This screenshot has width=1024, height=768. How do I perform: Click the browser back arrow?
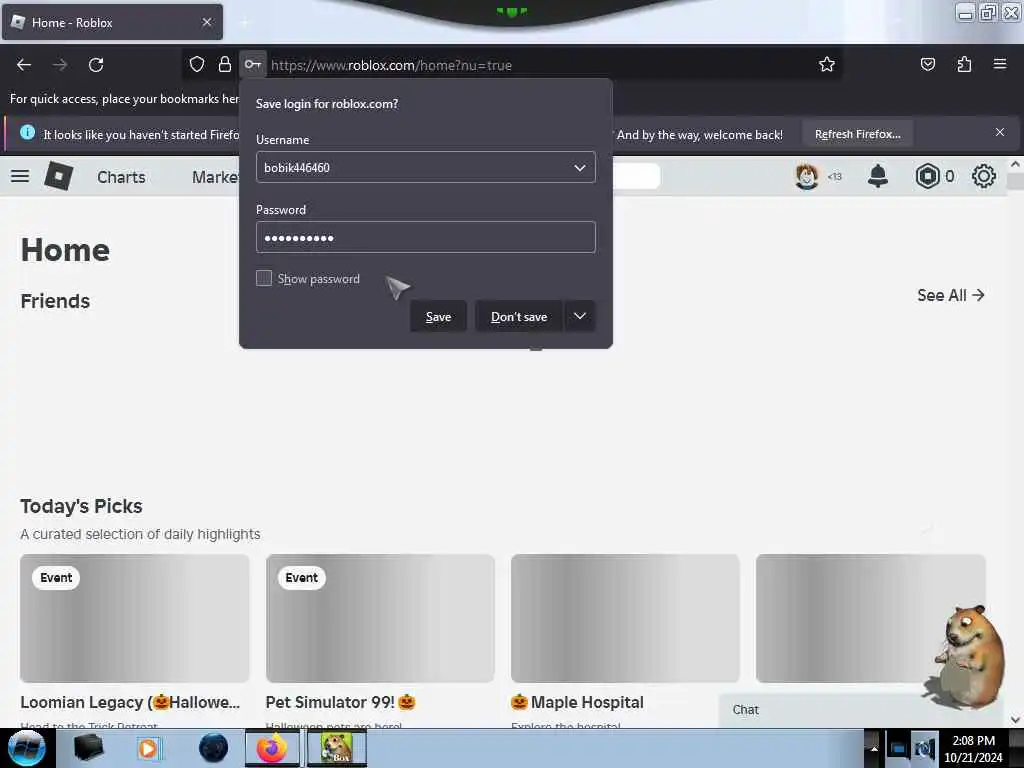[24, 65]
